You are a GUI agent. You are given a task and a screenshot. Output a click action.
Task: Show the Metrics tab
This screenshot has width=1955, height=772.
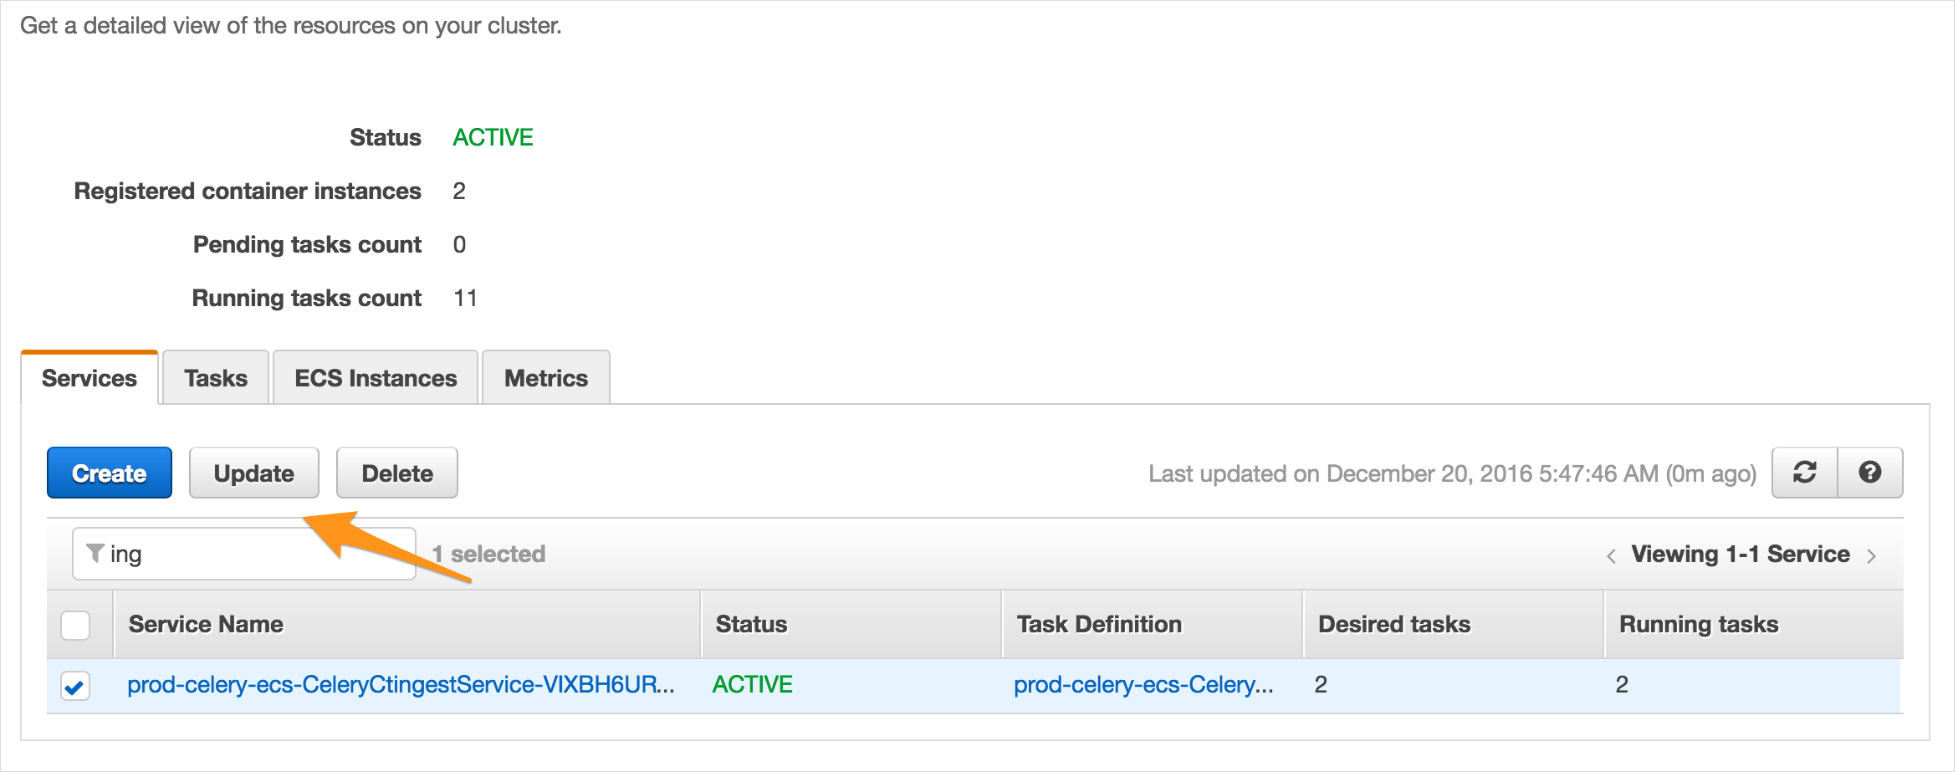coord(546,378)
